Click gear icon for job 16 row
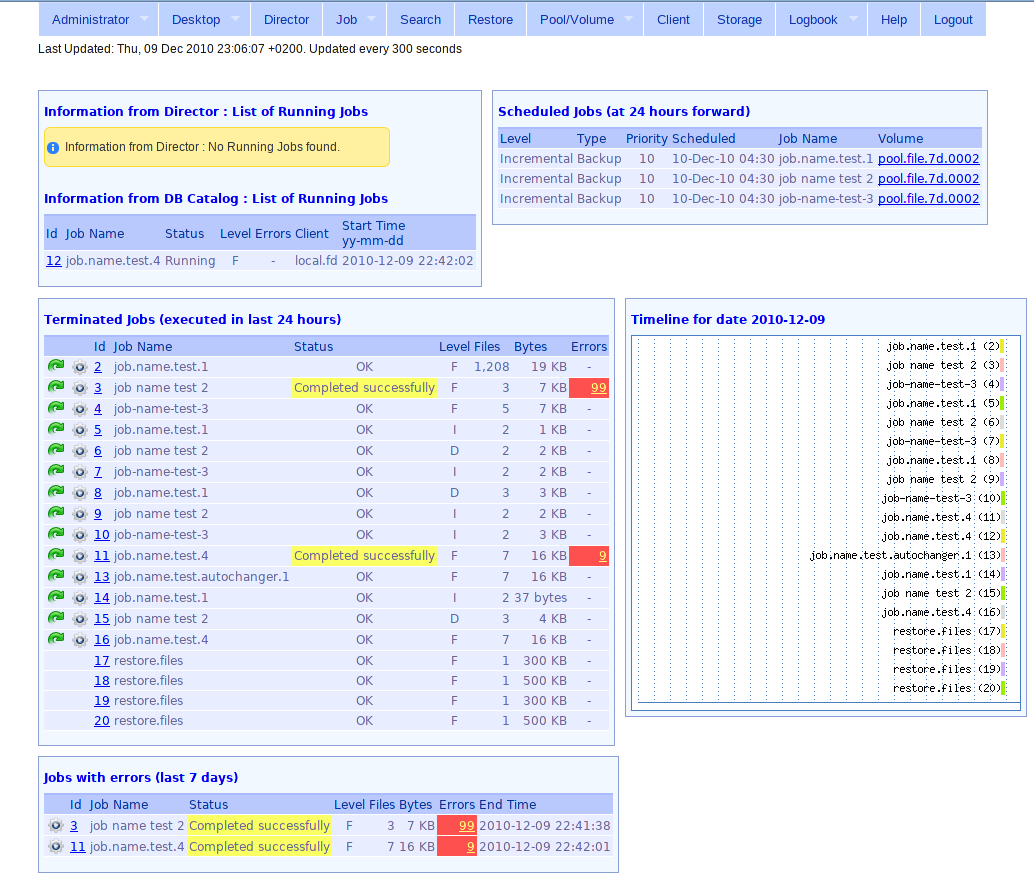Viewport: 1034px width, 888px height. click(80, 640)
